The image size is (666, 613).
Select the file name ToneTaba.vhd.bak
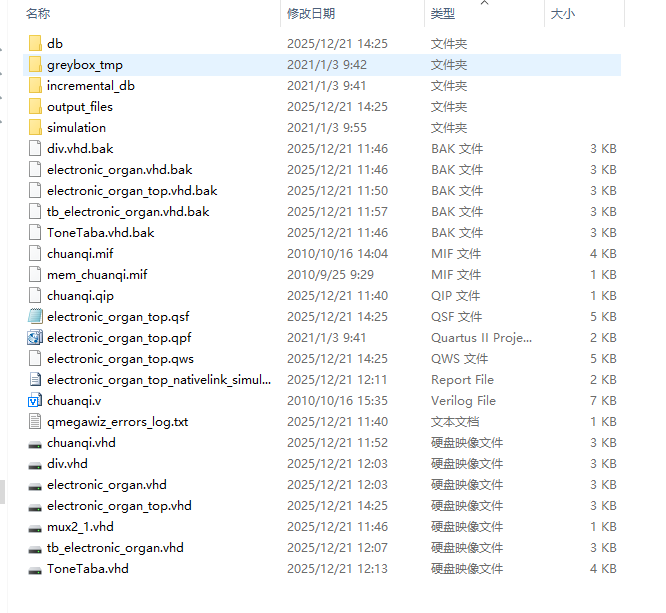101,233
